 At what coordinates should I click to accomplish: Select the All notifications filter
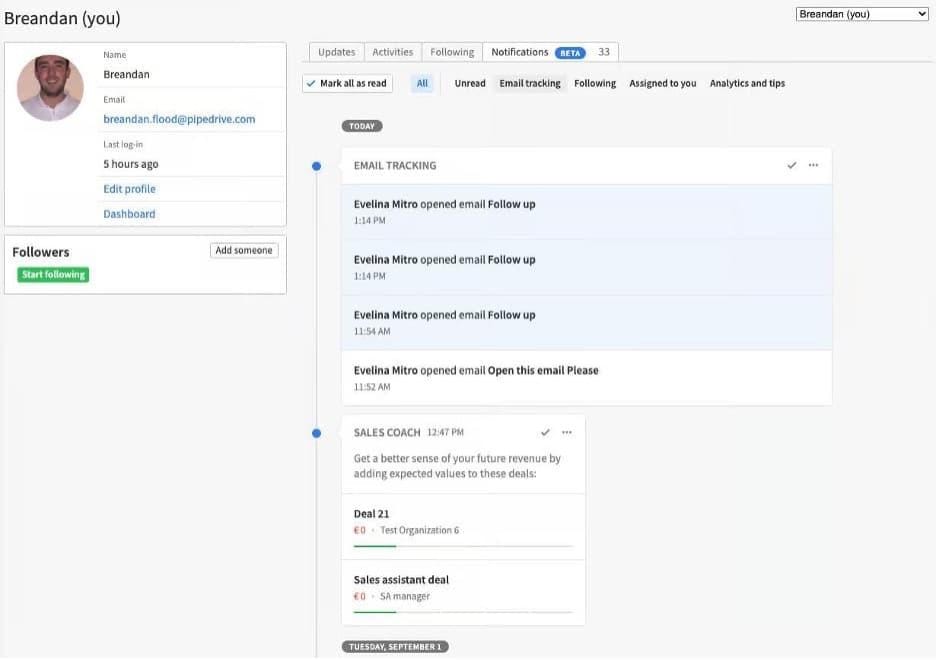422,83
